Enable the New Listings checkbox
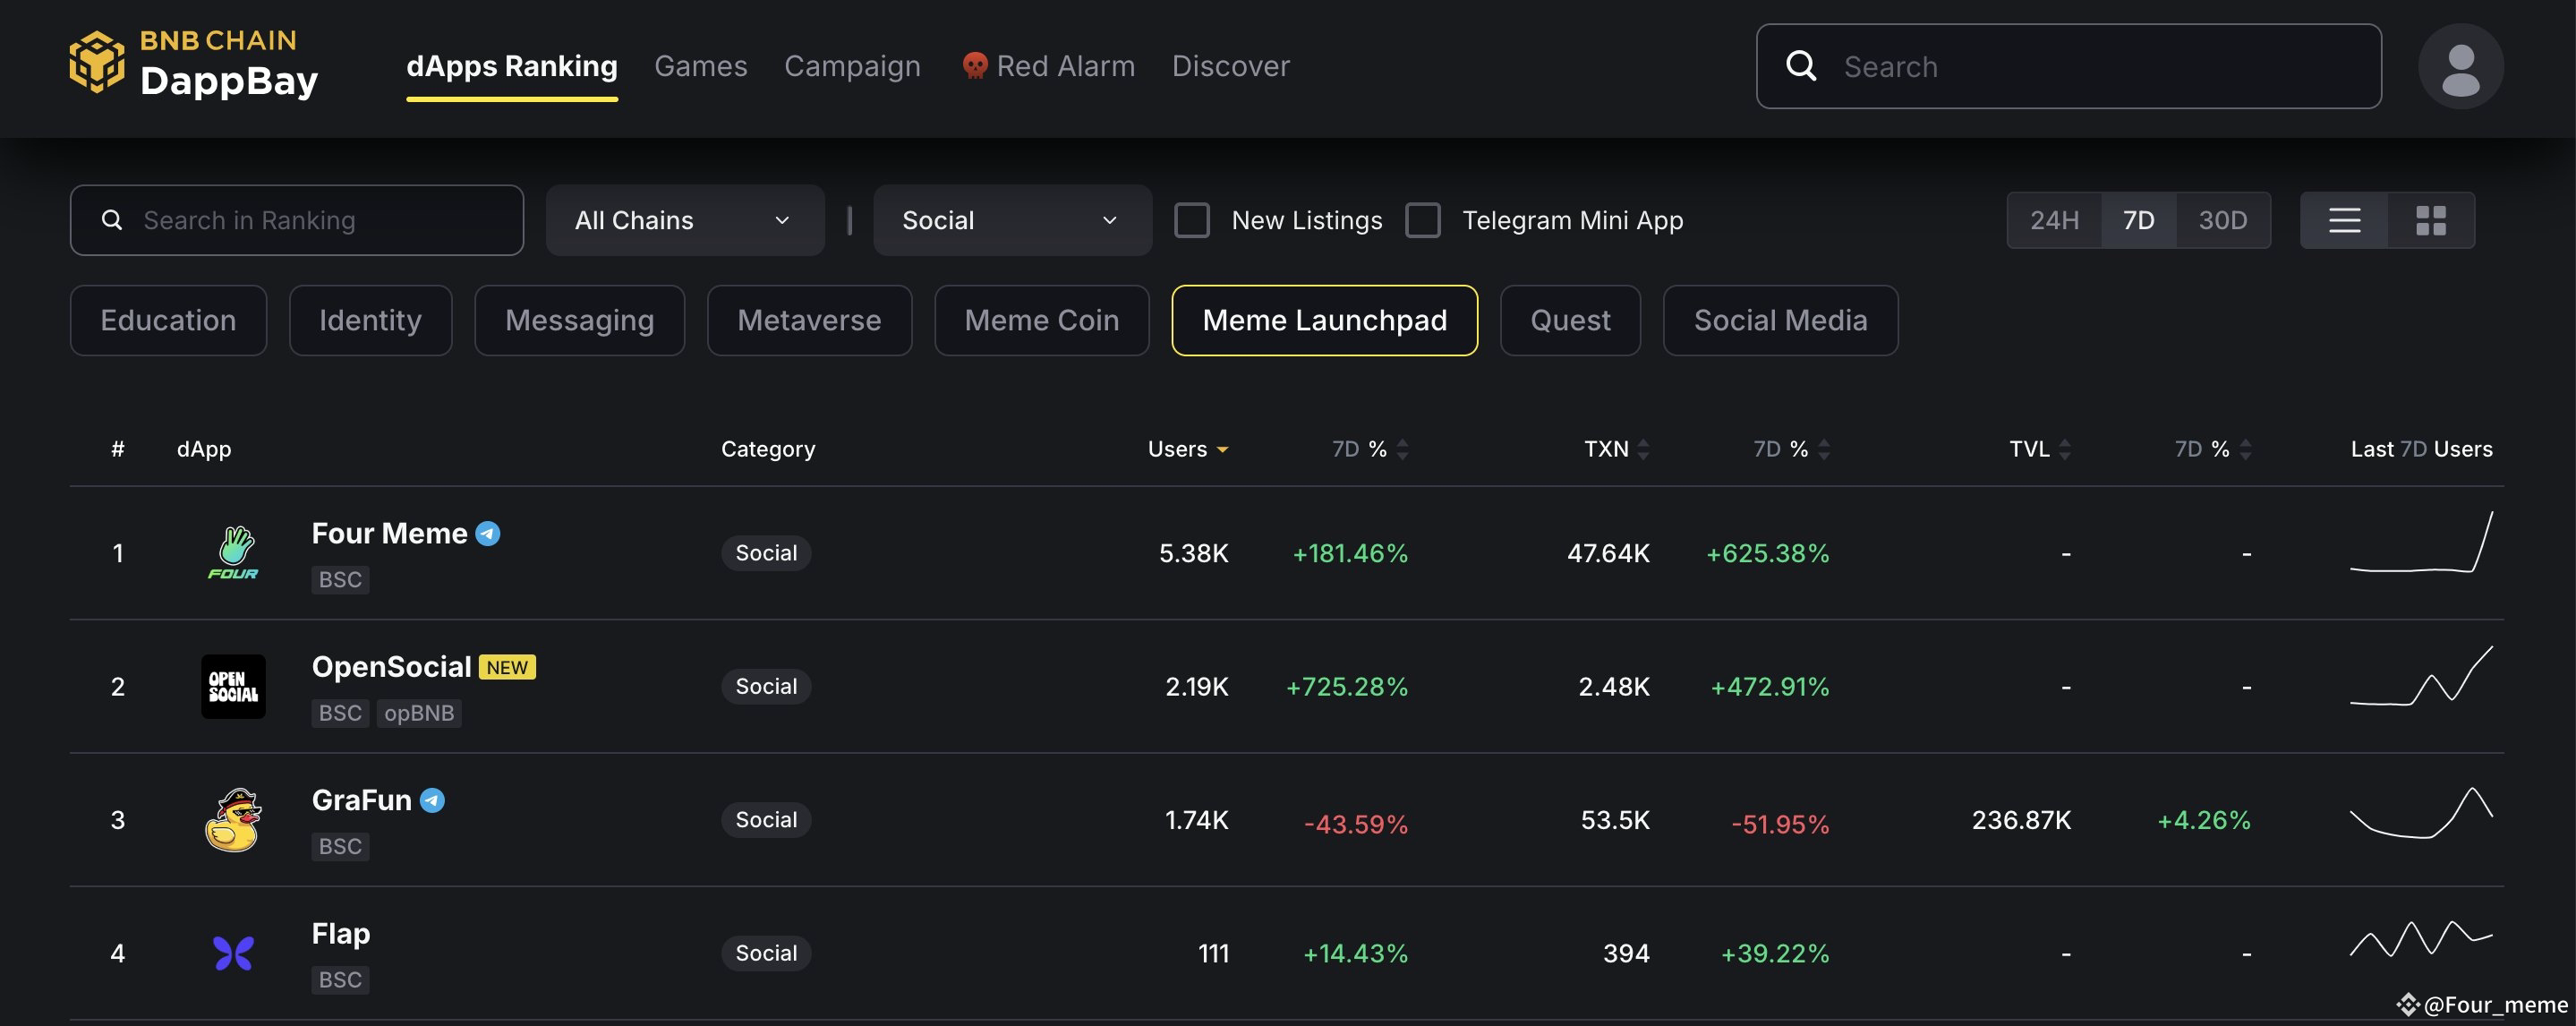 pos(1191,220)
